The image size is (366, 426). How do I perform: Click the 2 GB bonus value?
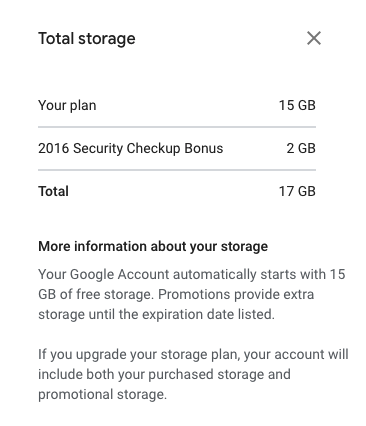point(301,148)
